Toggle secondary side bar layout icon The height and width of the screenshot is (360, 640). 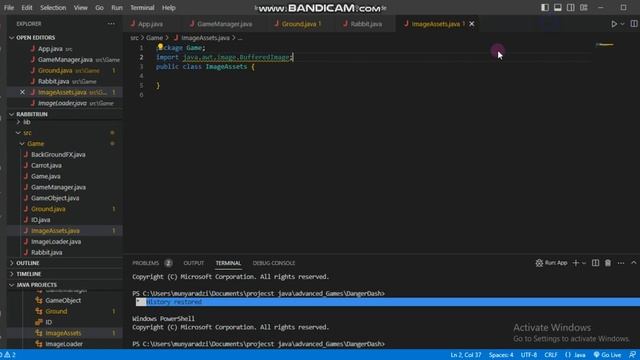coord(571,7)
